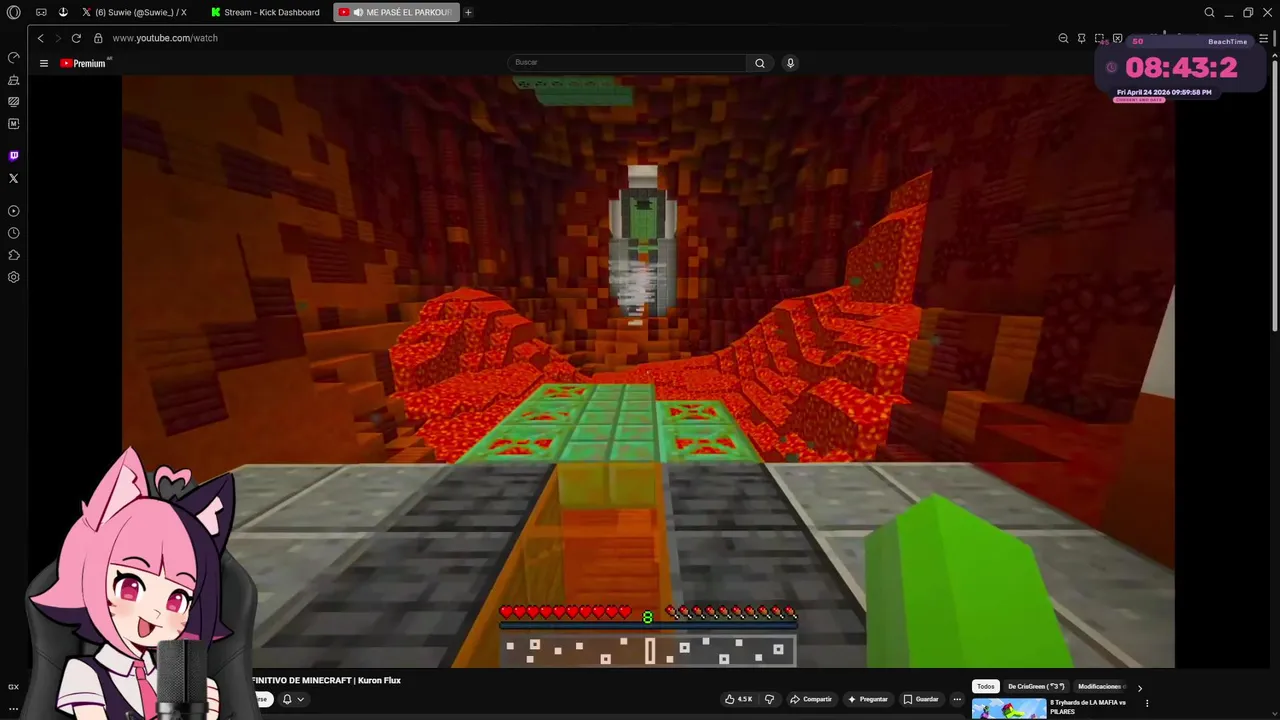Viewport: 1280px width, 720px height.
Task: Switch to the Suwie X tab
Action: 135,12
